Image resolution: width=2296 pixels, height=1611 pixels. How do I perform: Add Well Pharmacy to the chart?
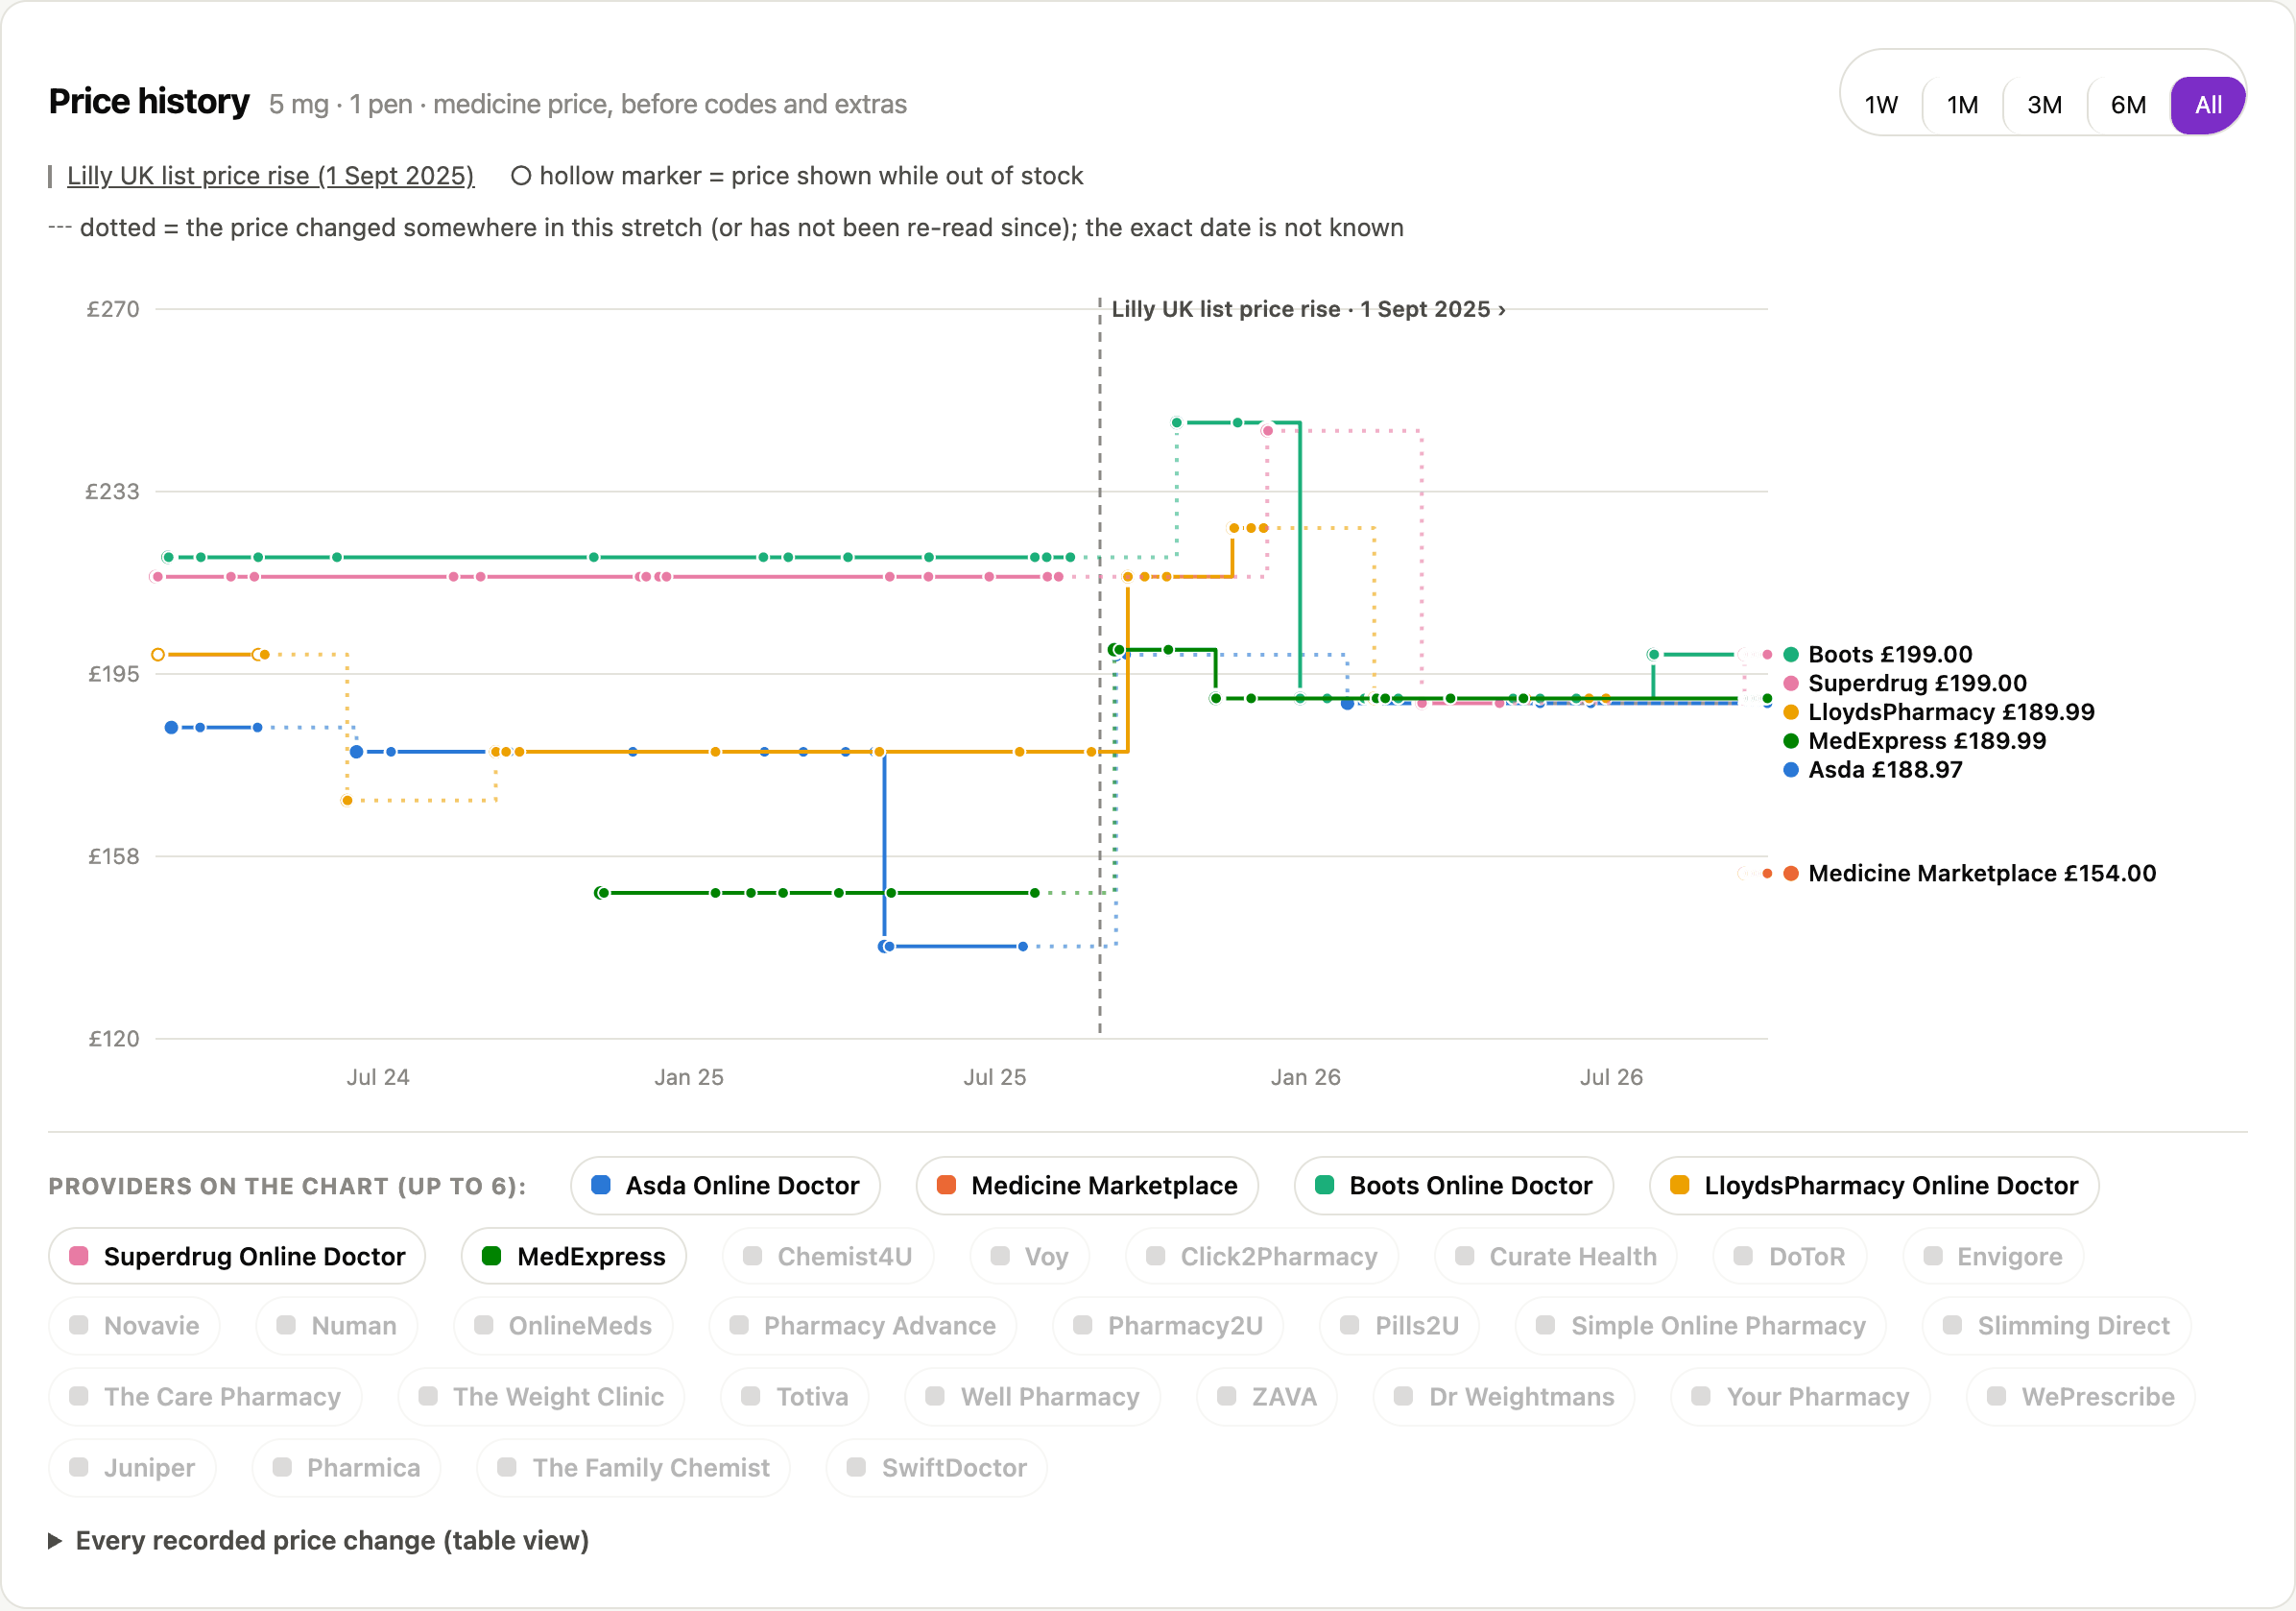point(1033,1397)
